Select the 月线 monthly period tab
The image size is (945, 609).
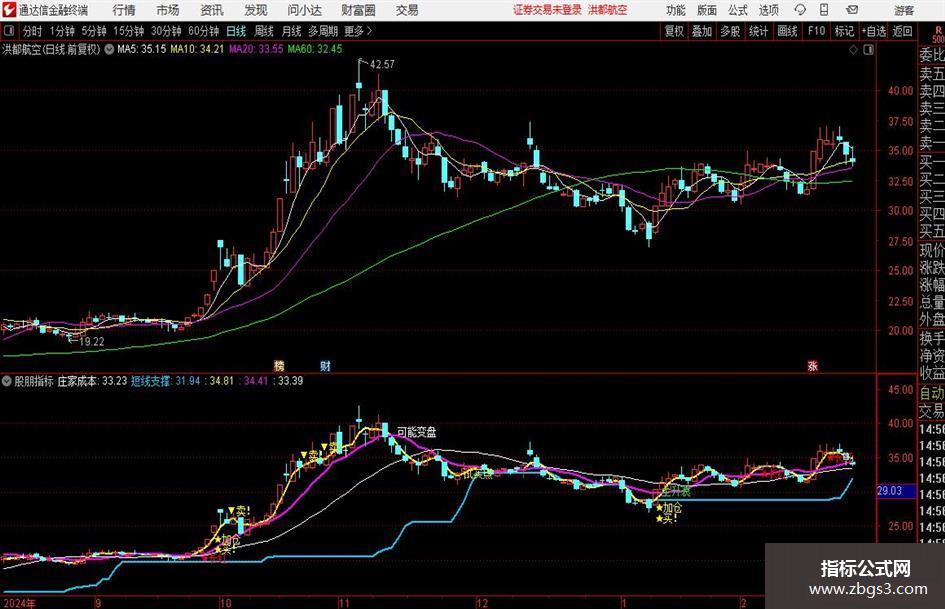[292, 31]
